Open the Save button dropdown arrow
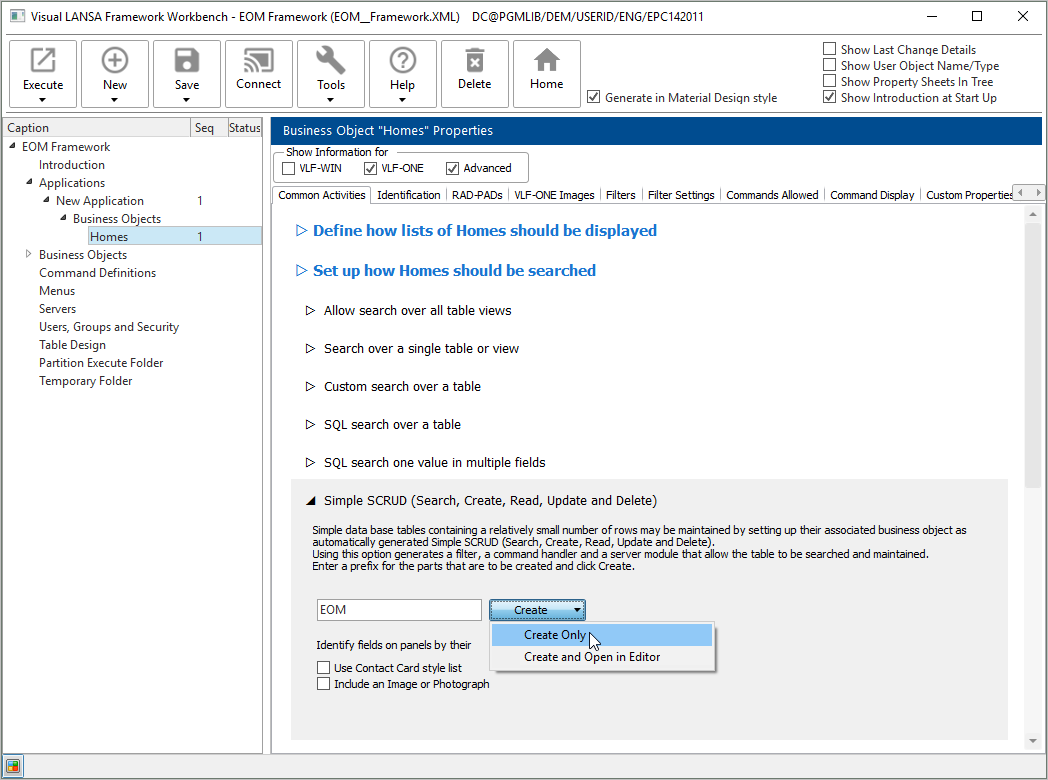 pyautogui.click(x=186, y=100)
